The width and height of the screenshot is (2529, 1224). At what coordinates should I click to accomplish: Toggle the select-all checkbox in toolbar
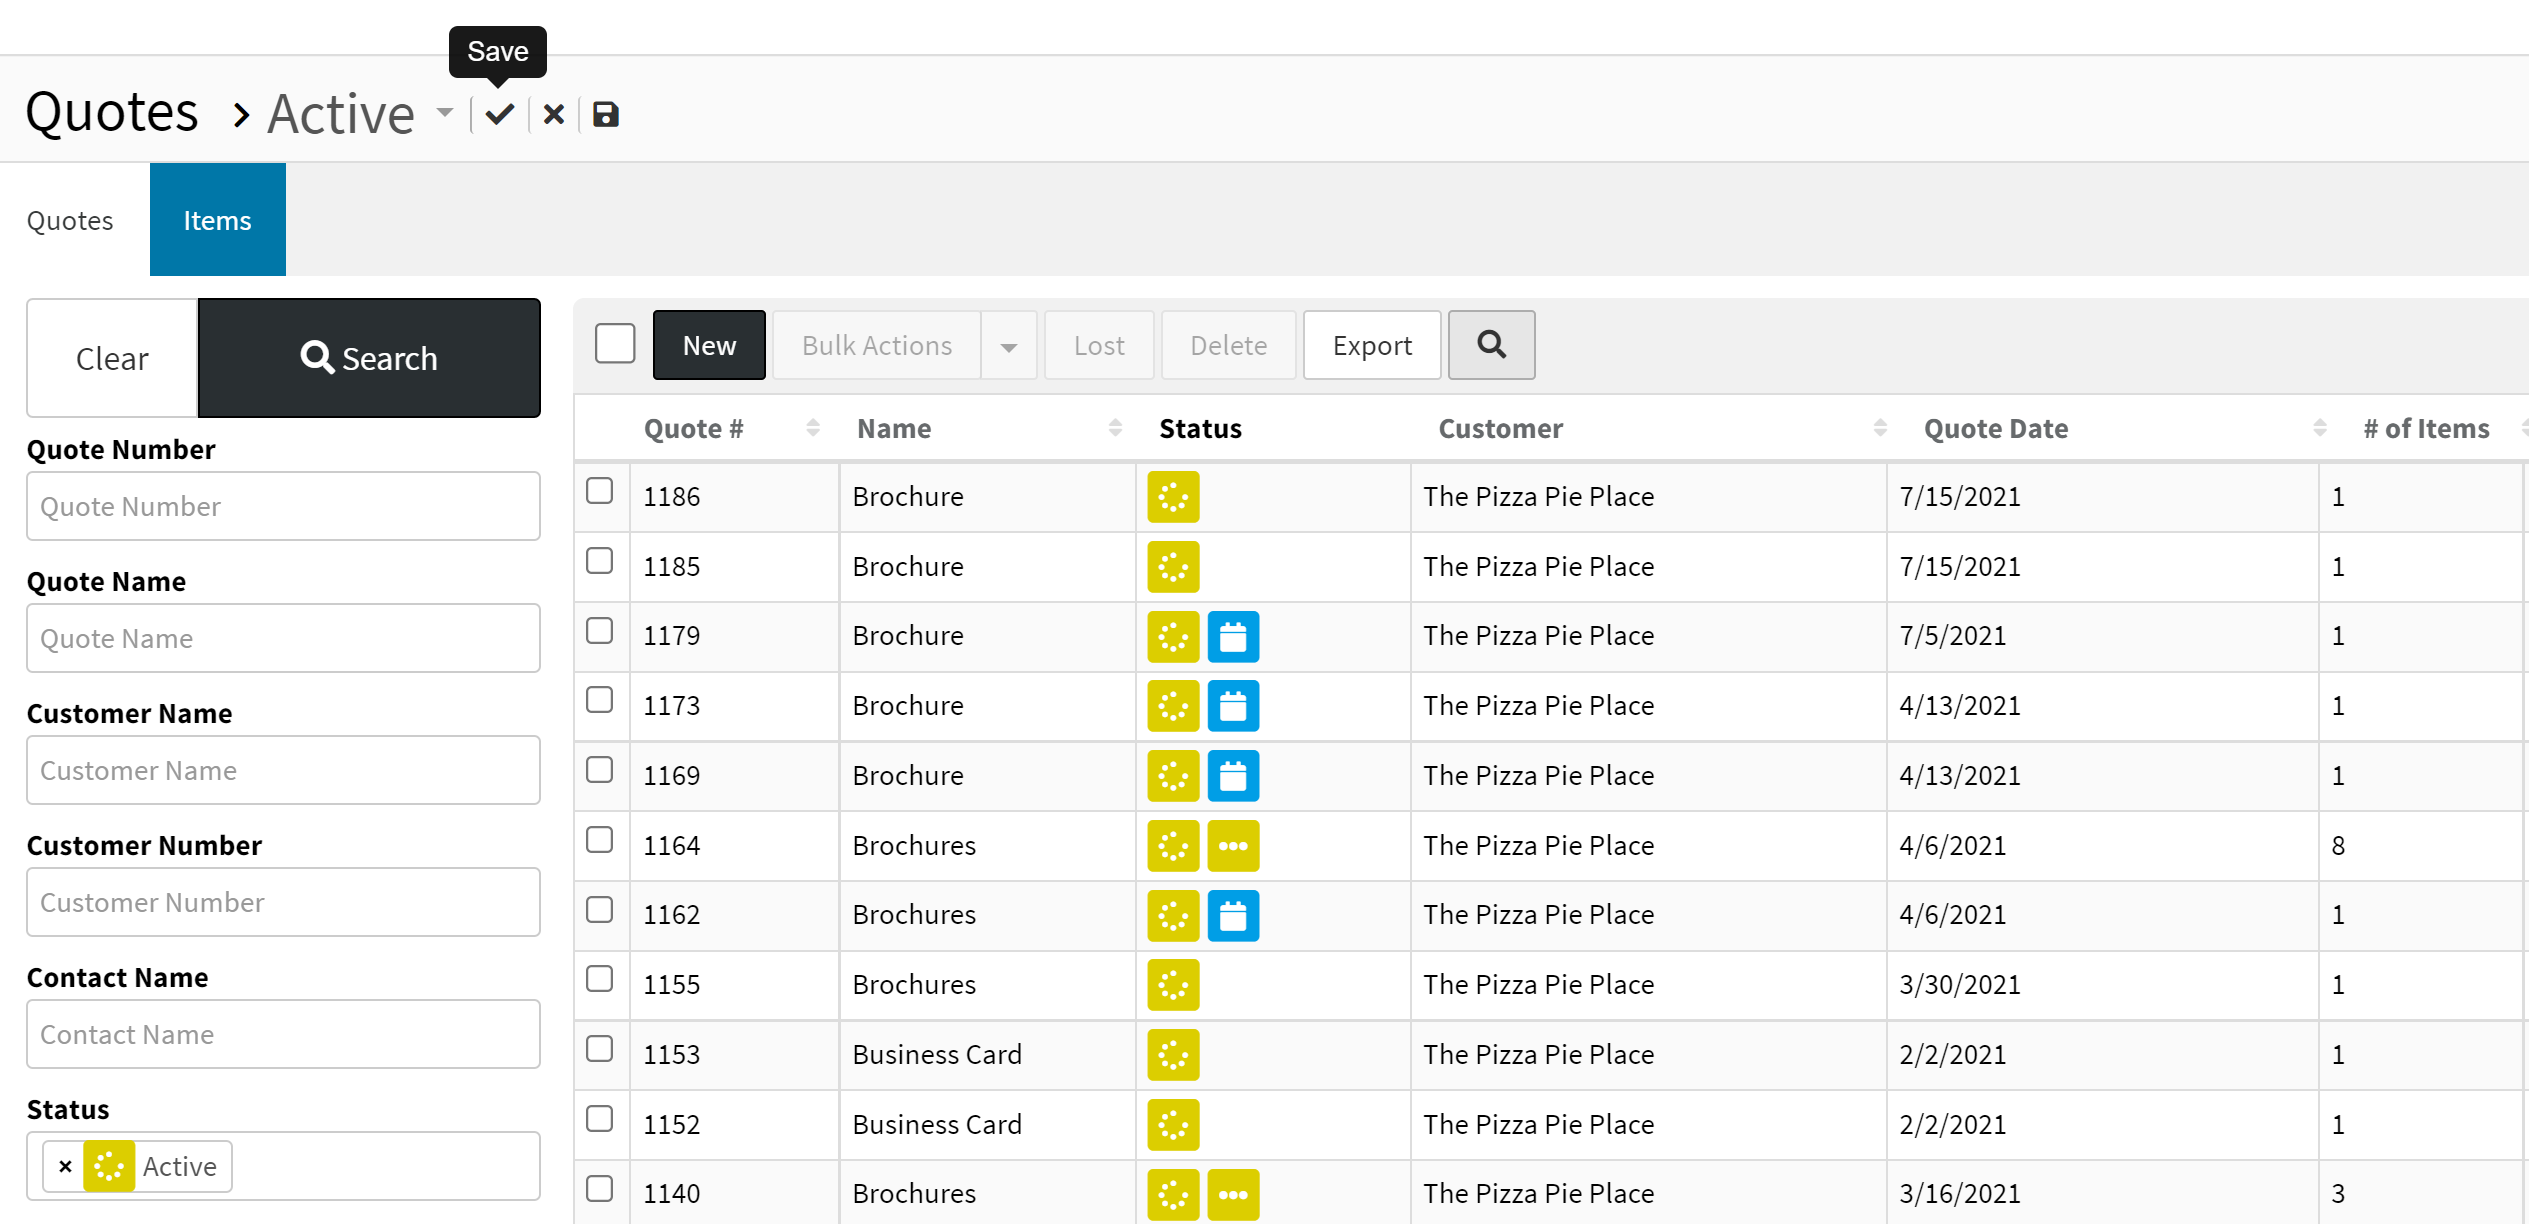[615, 344]
